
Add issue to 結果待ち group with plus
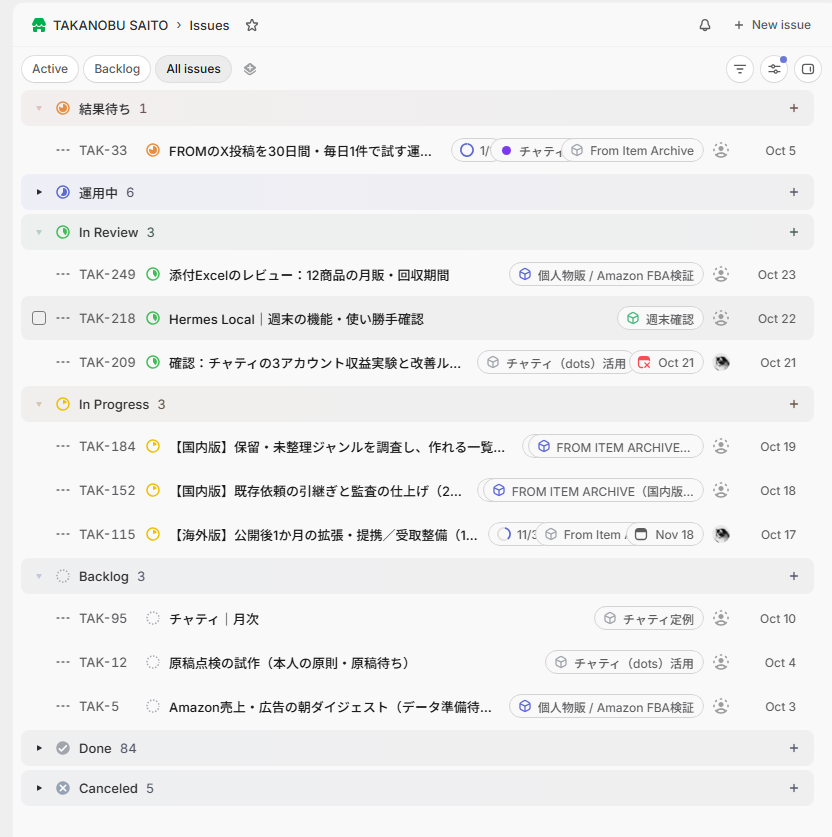tap(794, 108)
